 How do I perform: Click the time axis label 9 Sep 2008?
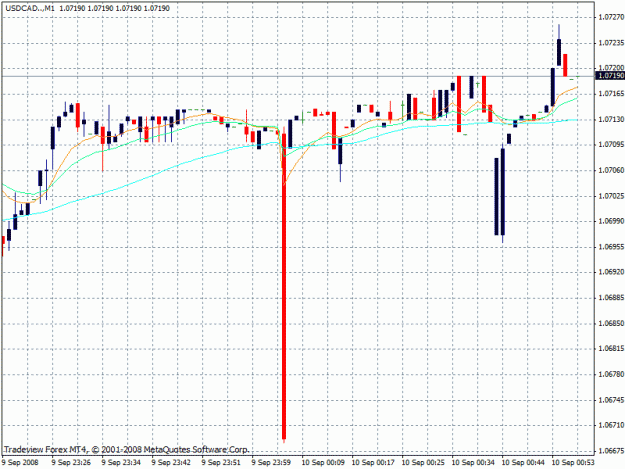pyautogui.click(x=20, y=462)
